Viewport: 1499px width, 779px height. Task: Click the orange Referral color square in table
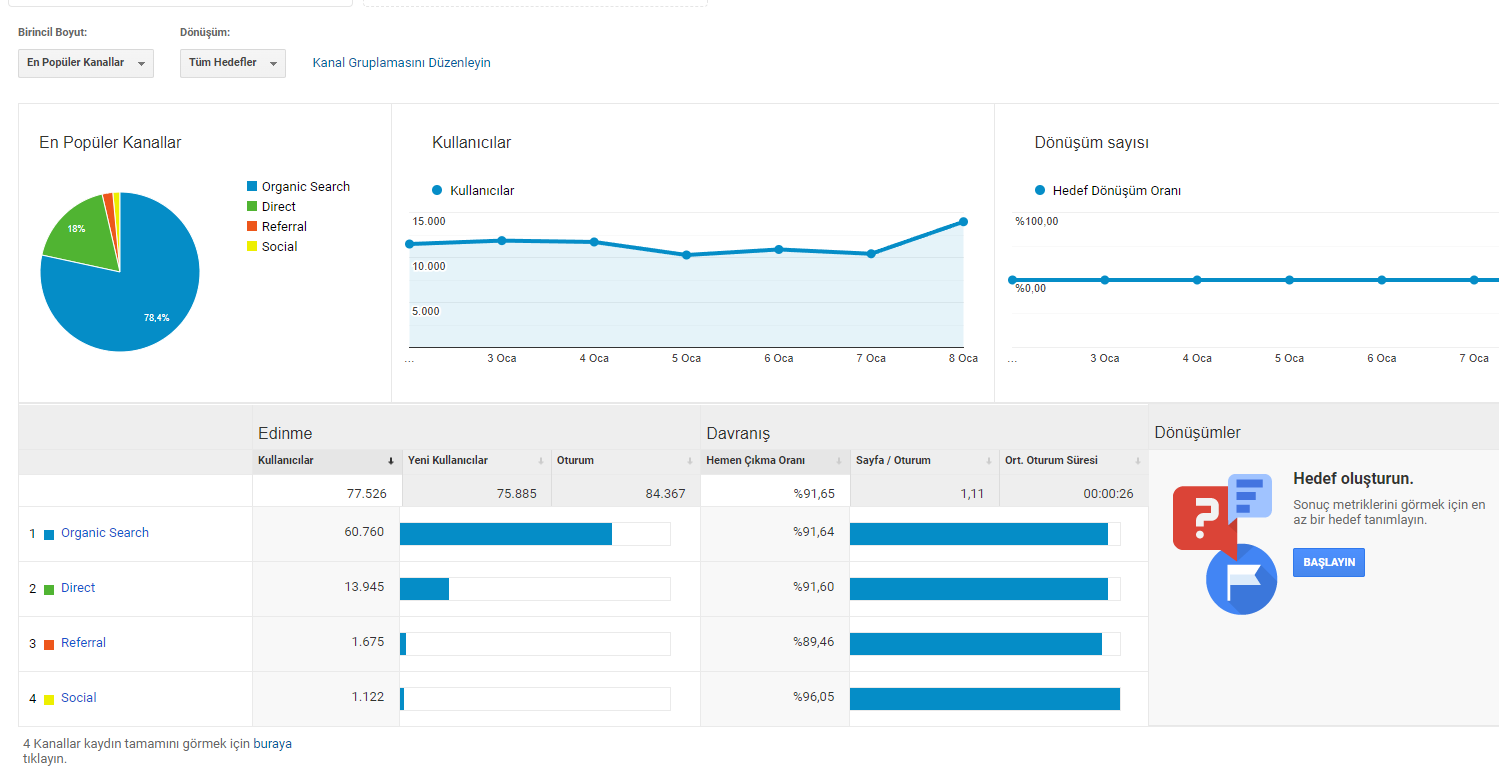49,644
